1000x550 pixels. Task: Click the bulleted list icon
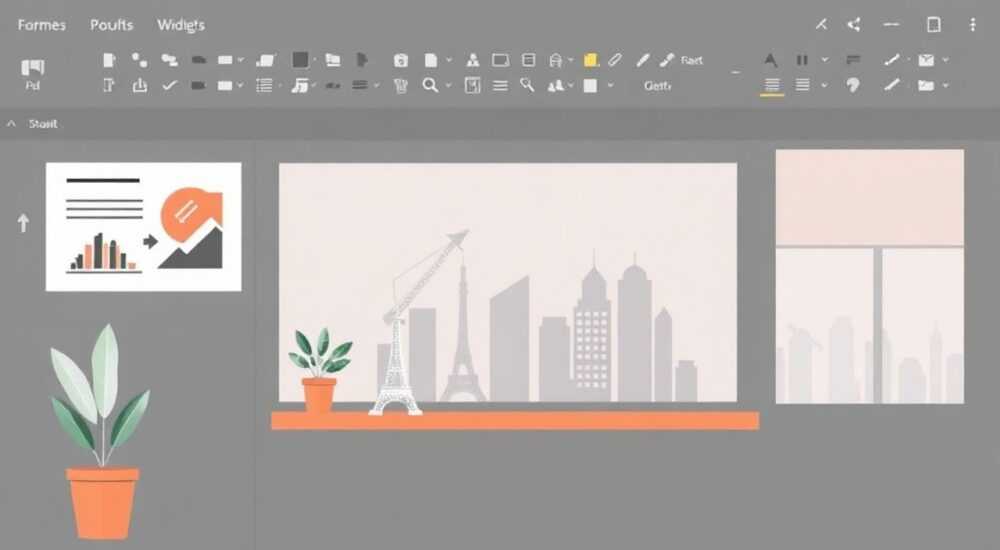pos(264,85)
